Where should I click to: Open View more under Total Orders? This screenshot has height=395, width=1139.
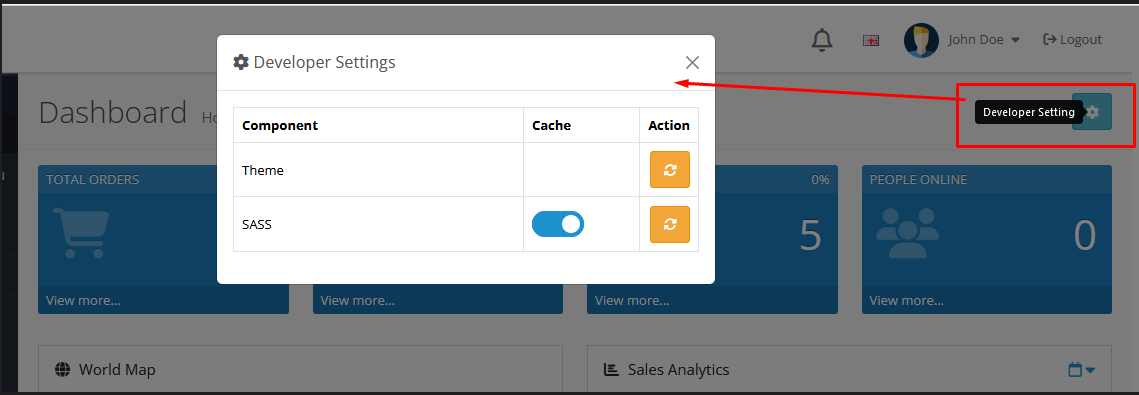pos(84,300)
